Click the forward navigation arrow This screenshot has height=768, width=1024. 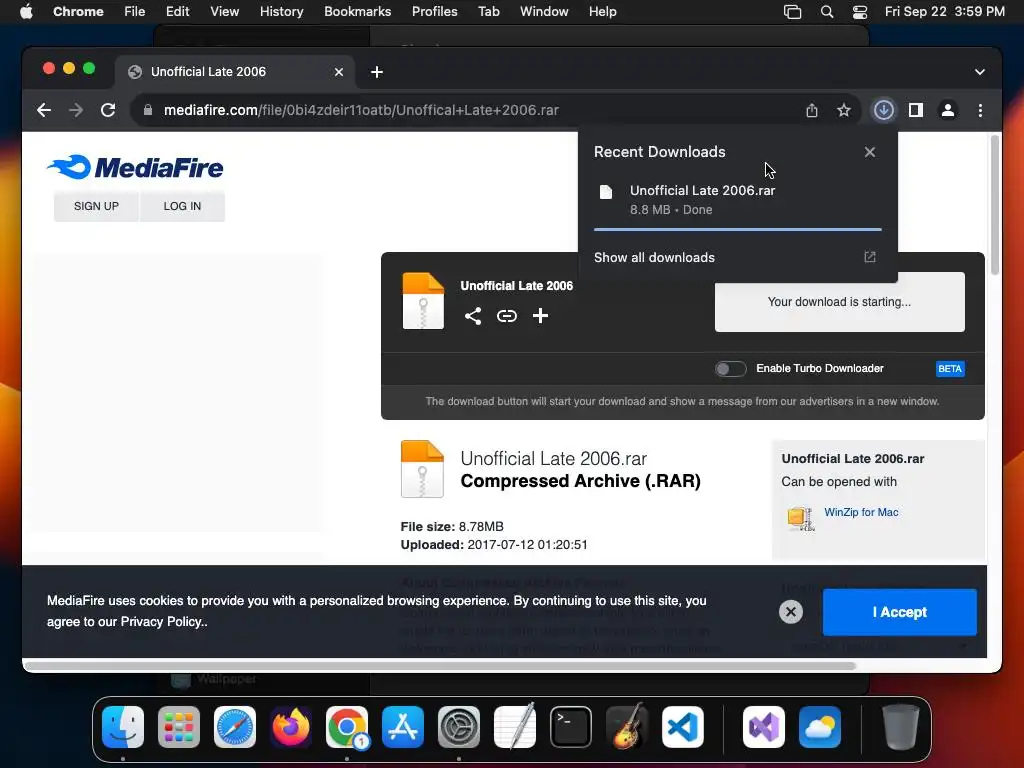(76, 110)
